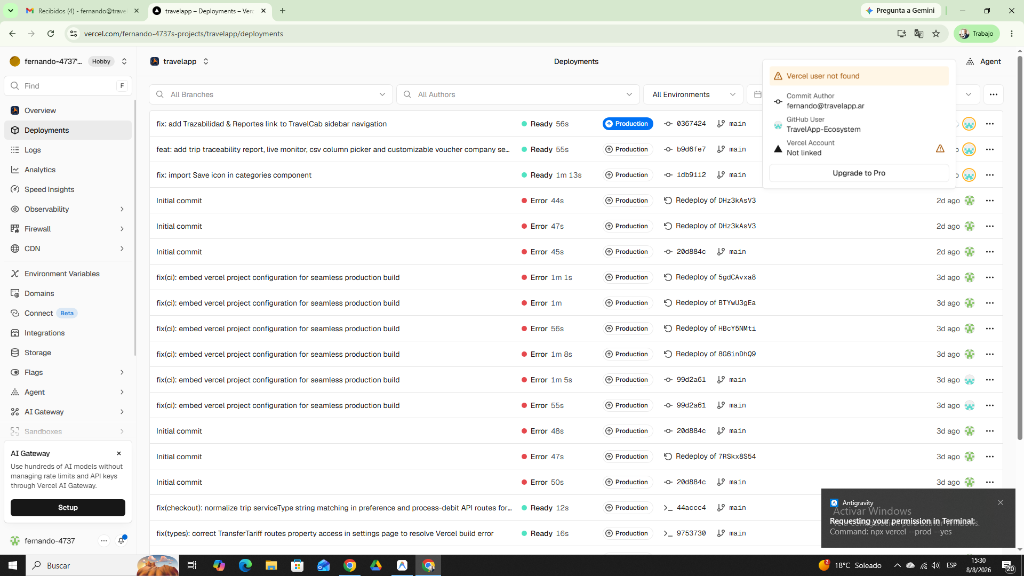
Task: Open actions menu for Save icon fix deployment
Action: point(990,175)
